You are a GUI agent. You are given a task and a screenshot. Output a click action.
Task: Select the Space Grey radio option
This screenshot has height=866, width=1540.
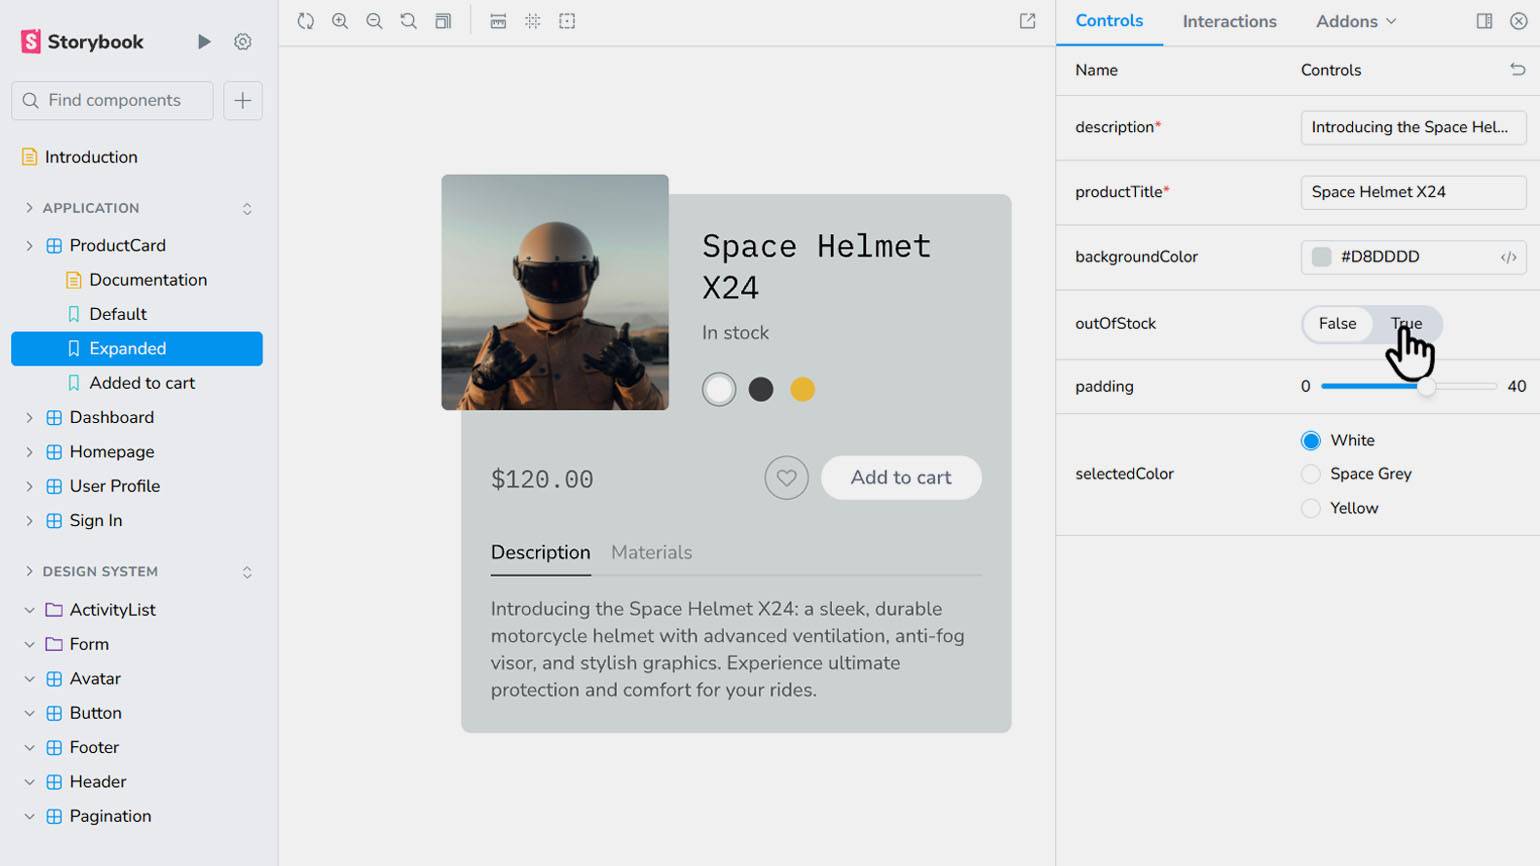coord(1310,474)
